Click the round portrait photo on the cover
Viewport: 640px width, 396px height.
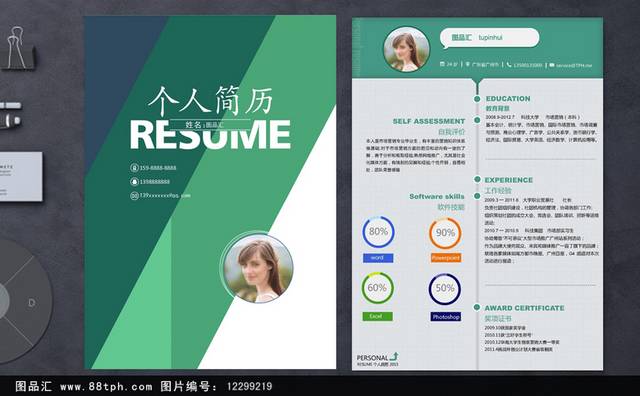point(258,268)
